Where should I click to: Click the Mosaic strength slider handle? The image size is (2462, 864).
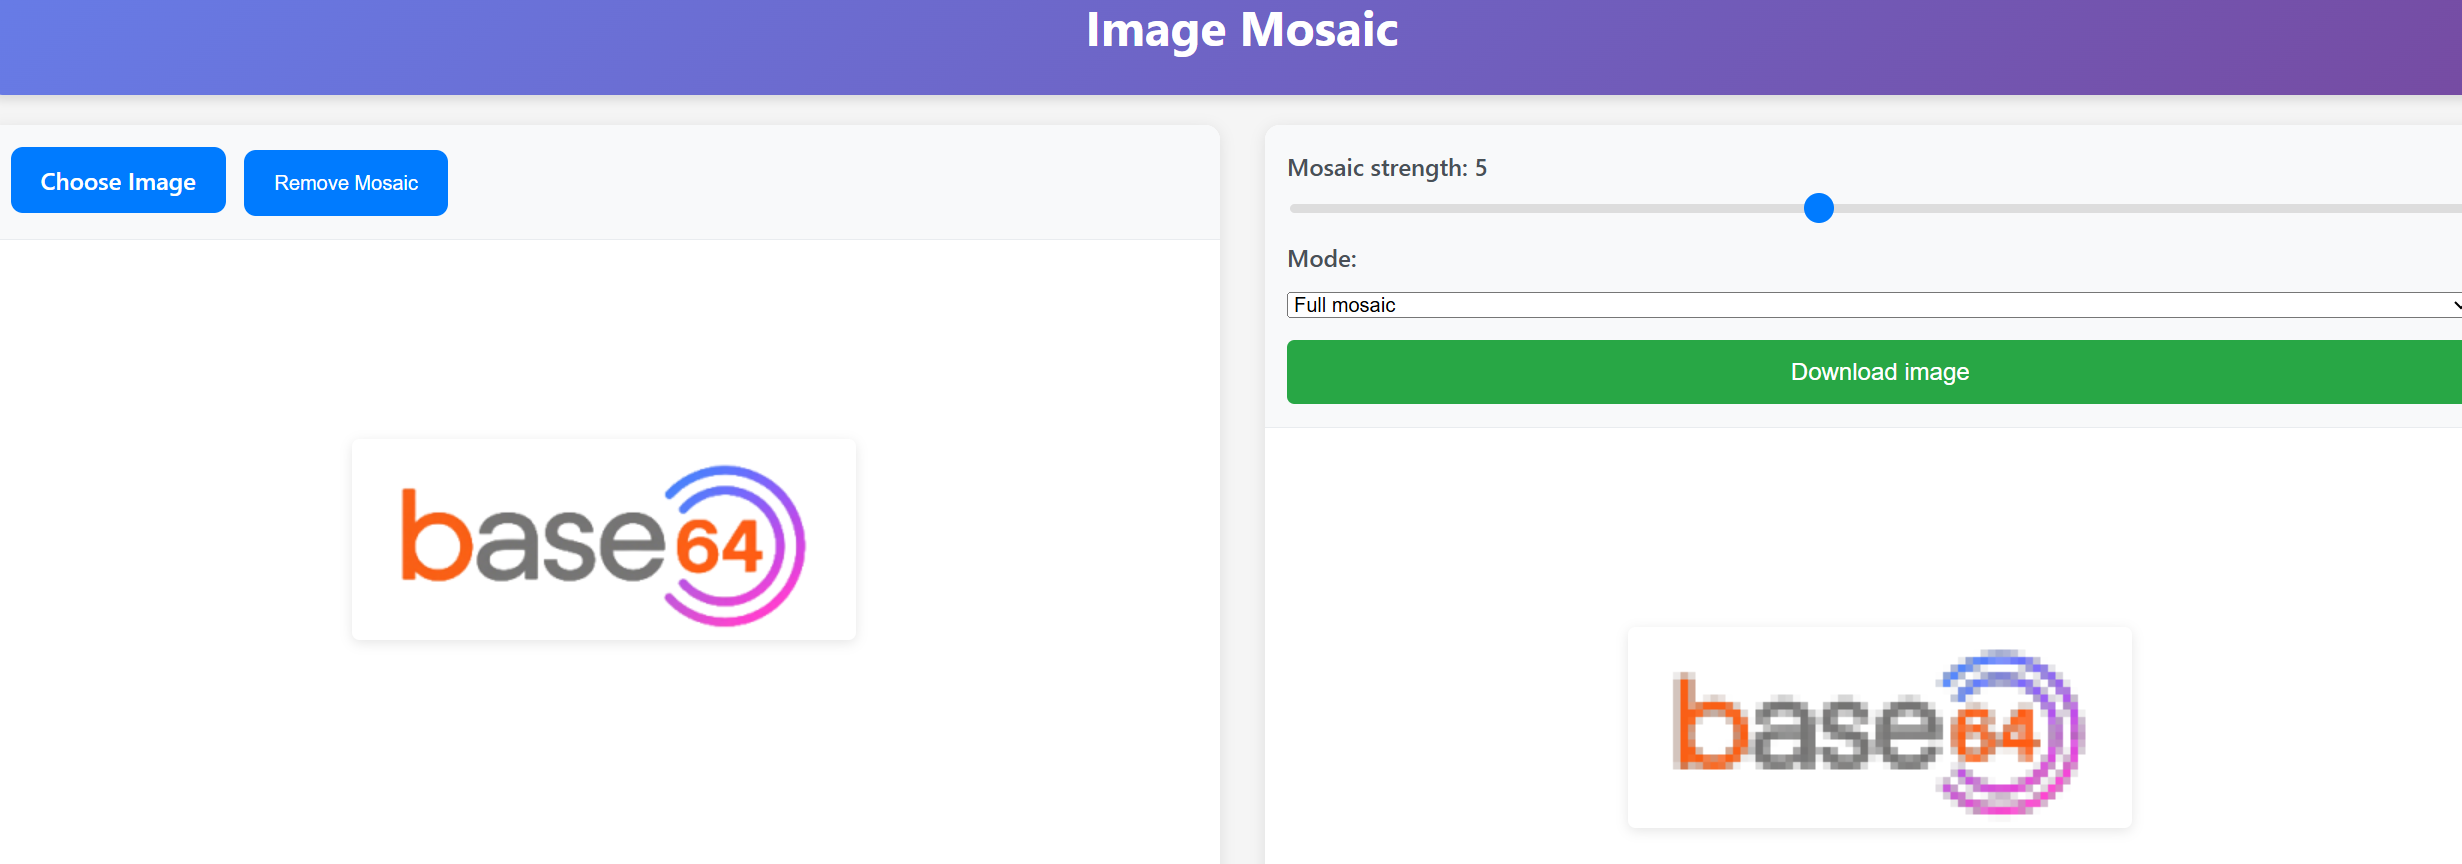point(1818,208)
